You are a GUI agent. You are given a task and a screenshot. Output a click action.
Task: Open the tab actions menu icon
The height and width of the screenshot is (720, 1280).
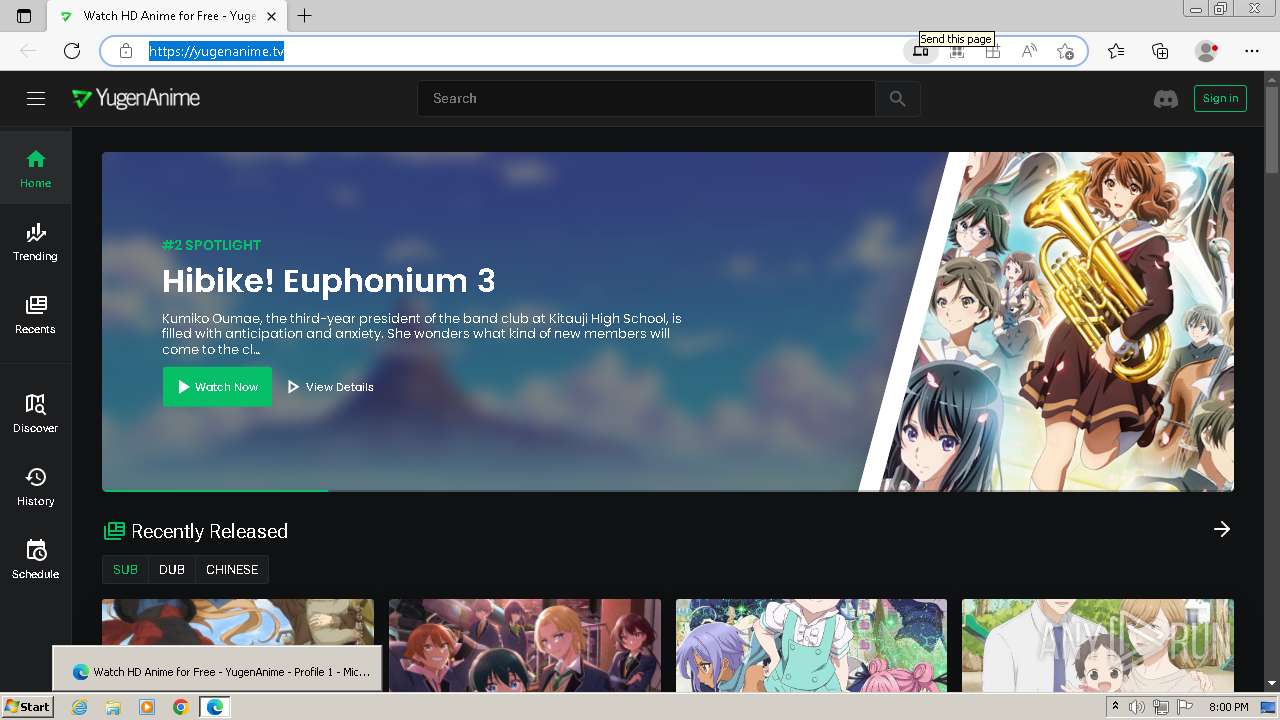tap(24, 16)
